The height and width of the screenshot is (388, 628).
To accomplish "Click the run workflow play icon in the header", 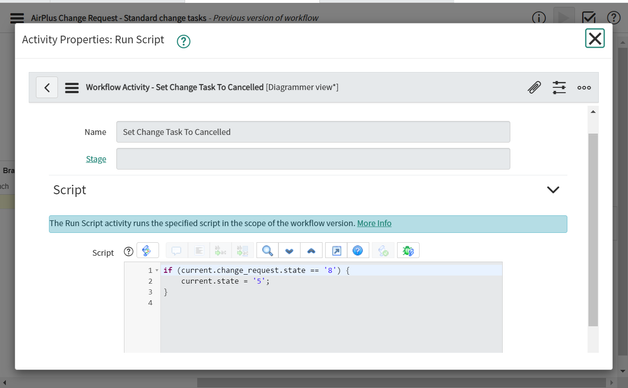I will point(564,17).
